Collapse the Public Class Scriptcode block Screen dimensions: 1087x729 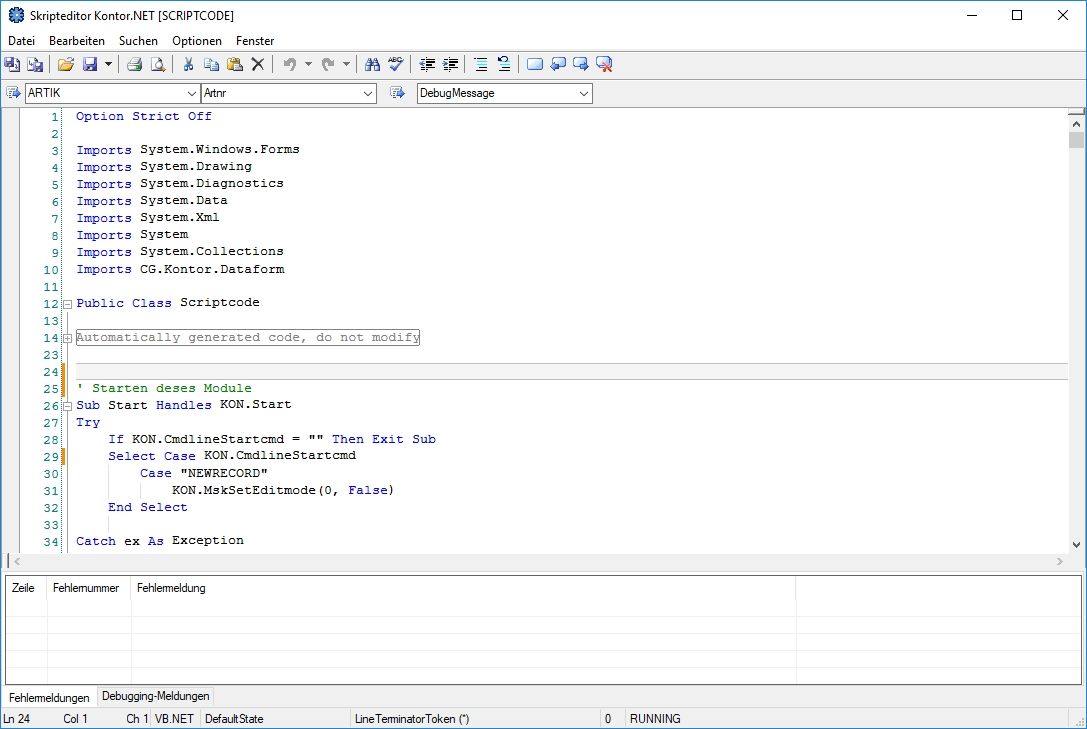[67, 303]
